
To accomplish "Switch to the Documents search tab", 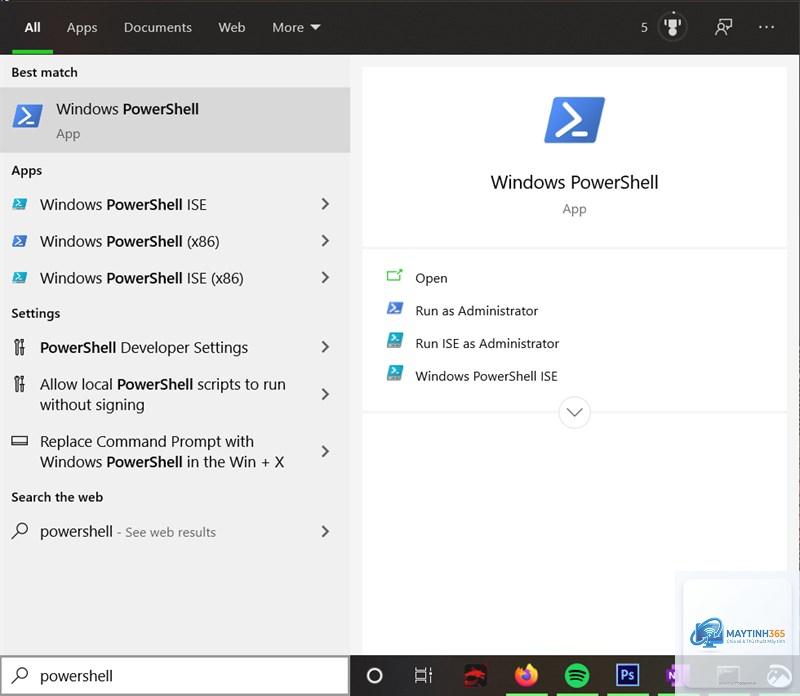I will [158, 28].
